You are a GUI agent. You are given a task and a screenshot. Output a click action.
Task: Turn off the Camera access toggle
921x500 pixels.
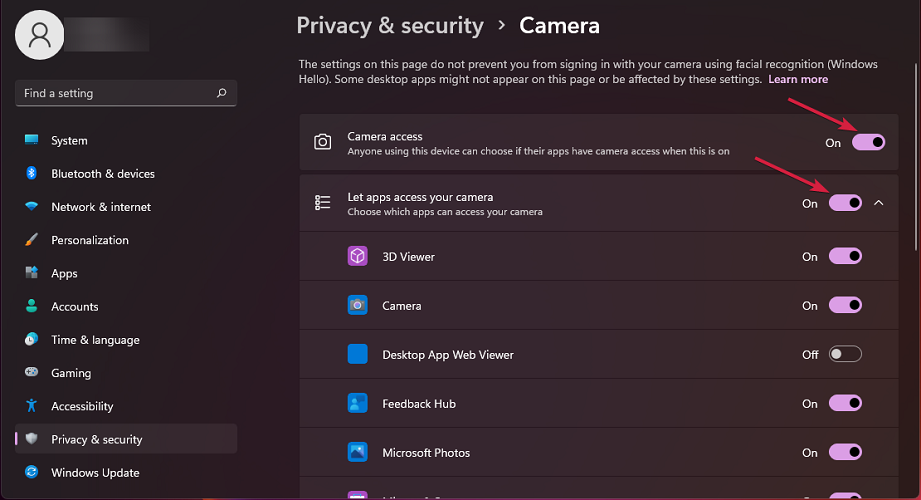pyautogui.click(x=868, y=142)
